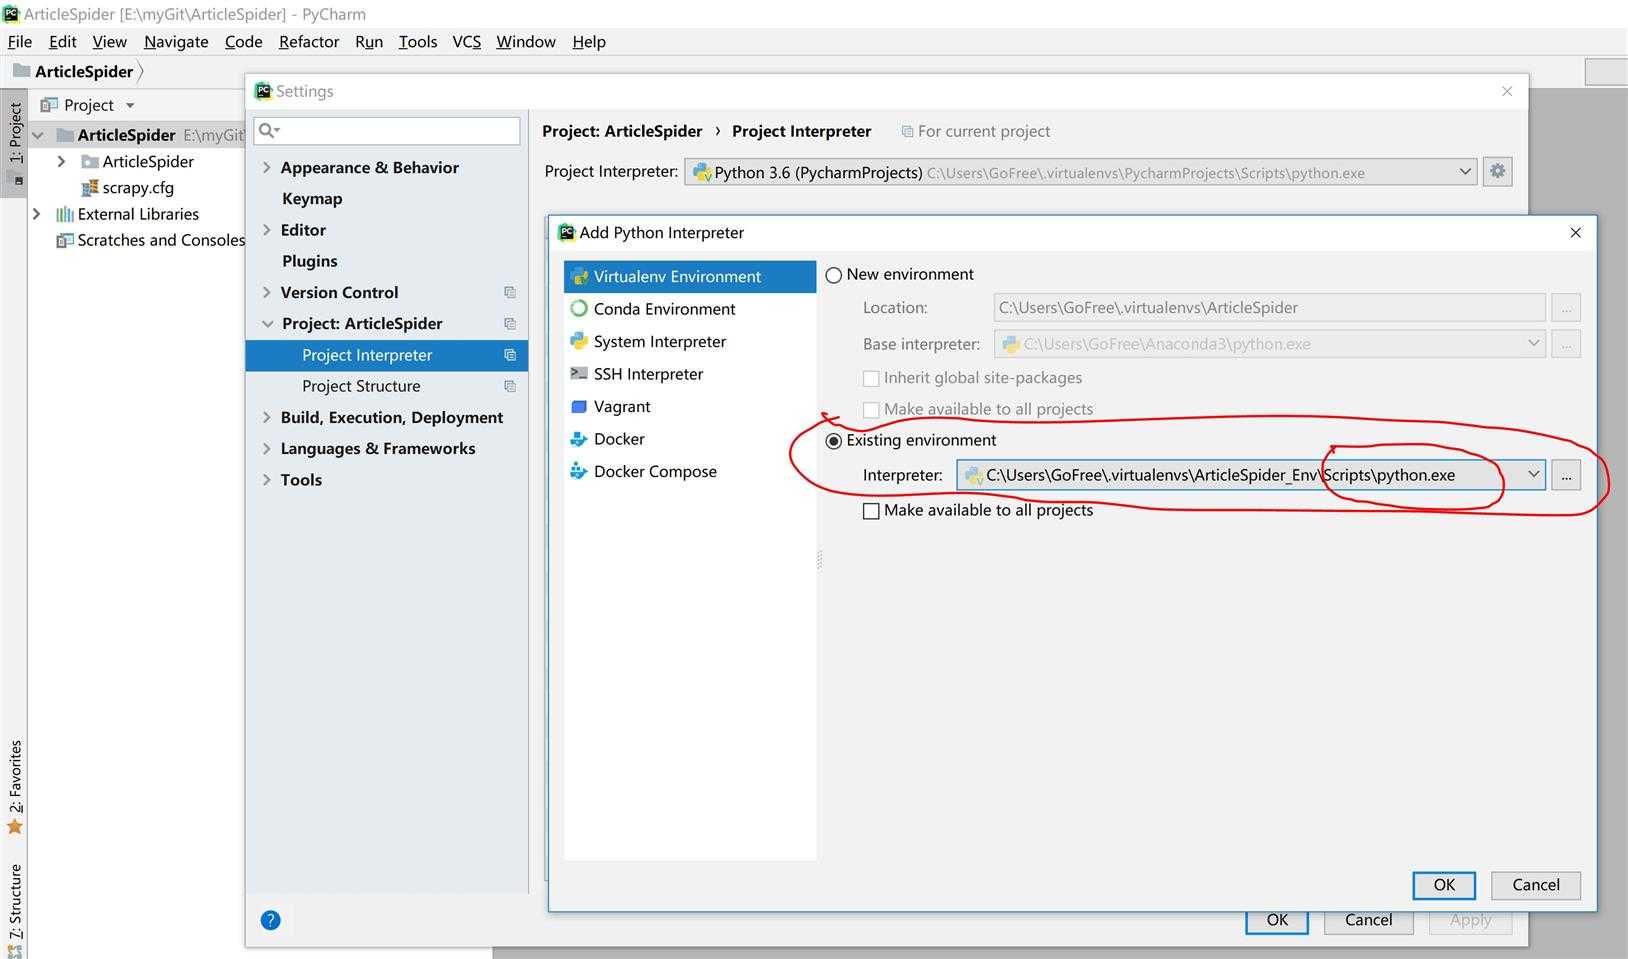Open the Refactor menu
Viewport: 1628px width, 959px height.
pyautogui.click(x=309, y=41)
